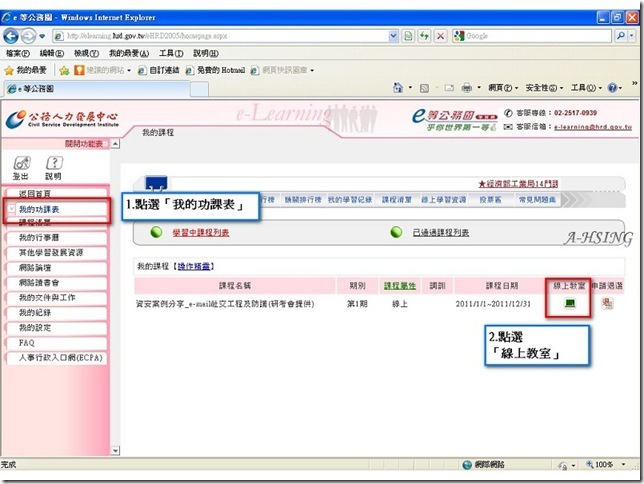Image resolution: width=644 pixels, height=484 pixels.
Task: Switch to the 常見問題集 nav tab
Action: (537, 200)
